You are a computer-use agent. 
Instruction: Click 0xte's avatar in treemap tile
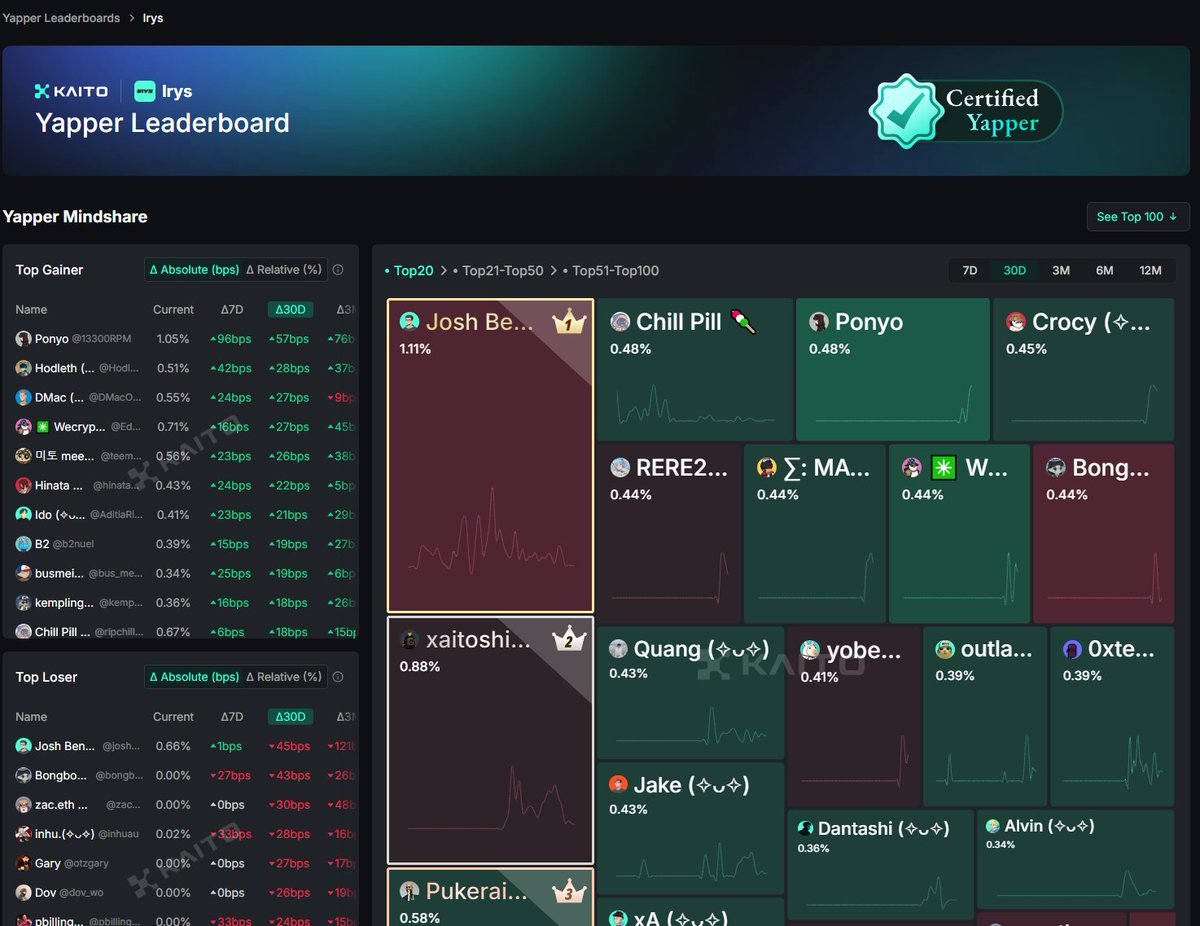click(x=1072, y=650)
